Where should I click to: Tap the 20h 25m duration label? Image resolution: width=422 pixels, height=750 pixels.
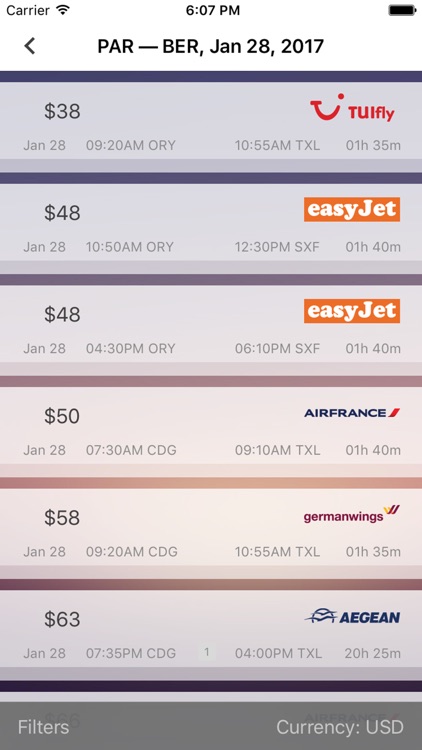(373, 653)
